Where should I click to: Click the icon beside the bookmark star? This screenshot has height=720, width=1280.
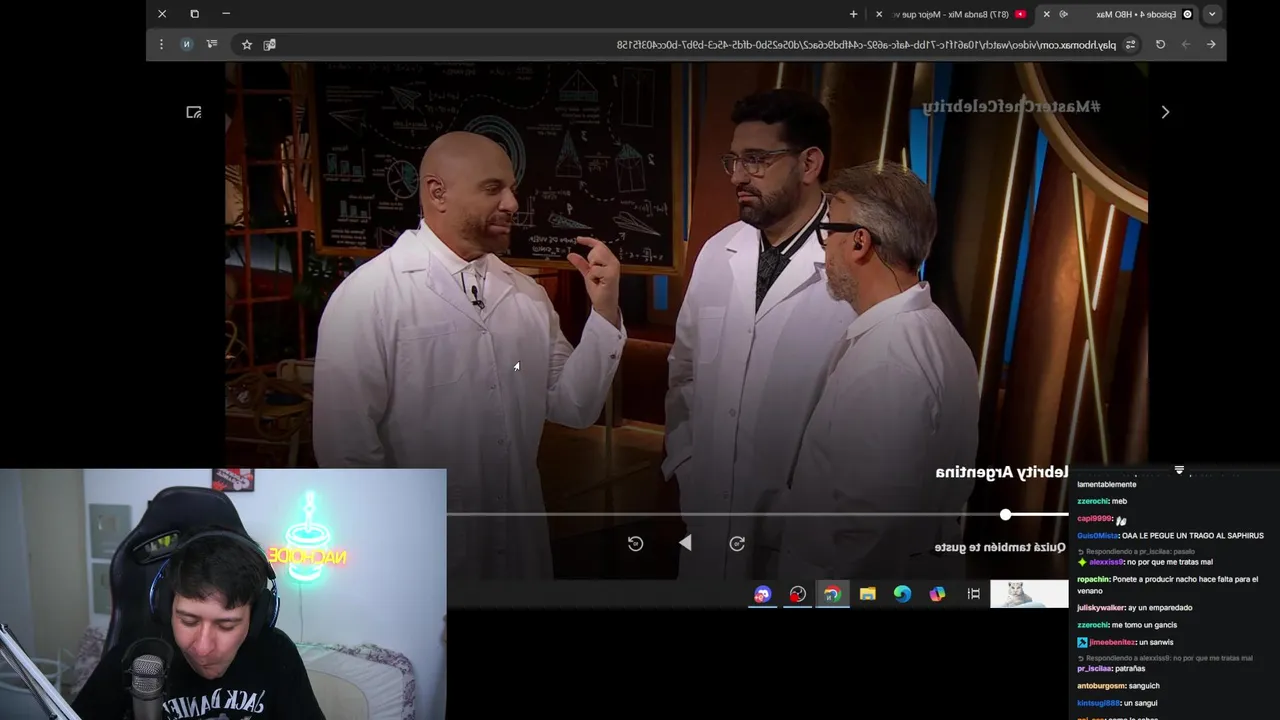coord(269,44)
